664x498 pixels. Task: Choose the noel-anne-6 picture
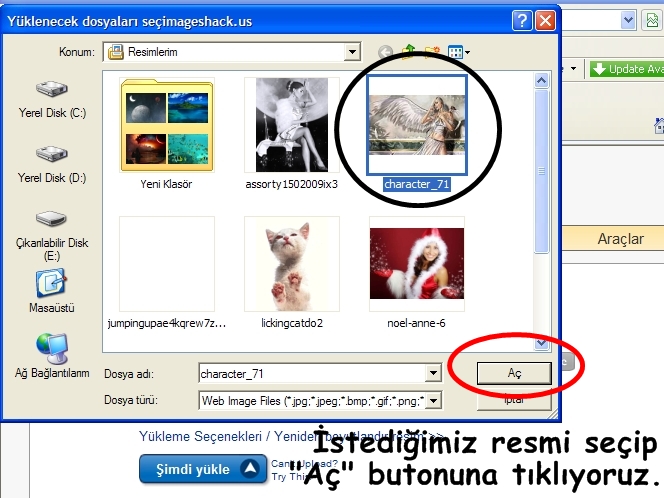click(416, 265)
